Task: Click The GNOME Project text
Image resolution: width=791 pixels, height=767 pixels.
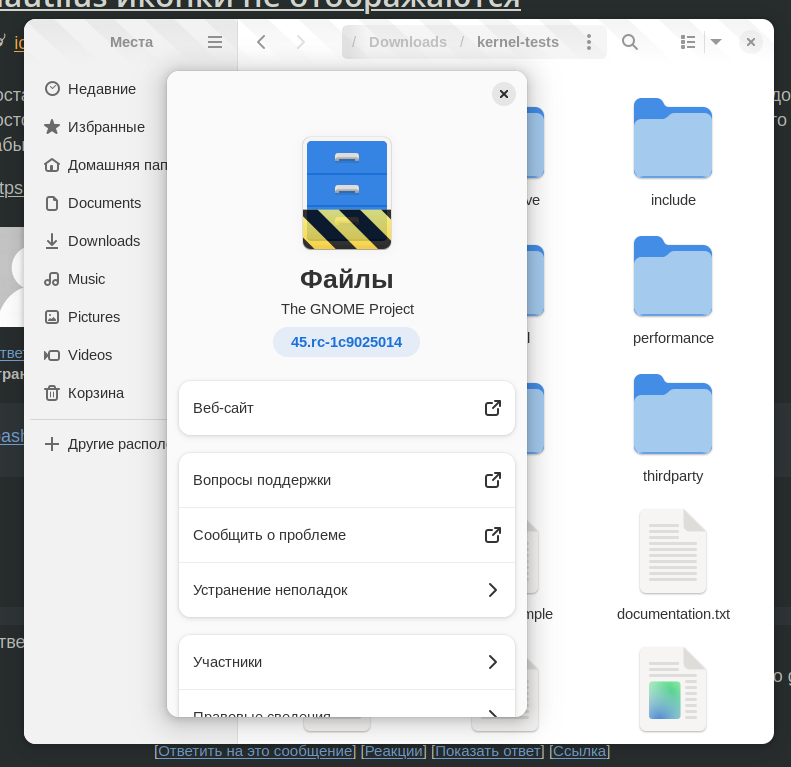Action: point(347,309)
